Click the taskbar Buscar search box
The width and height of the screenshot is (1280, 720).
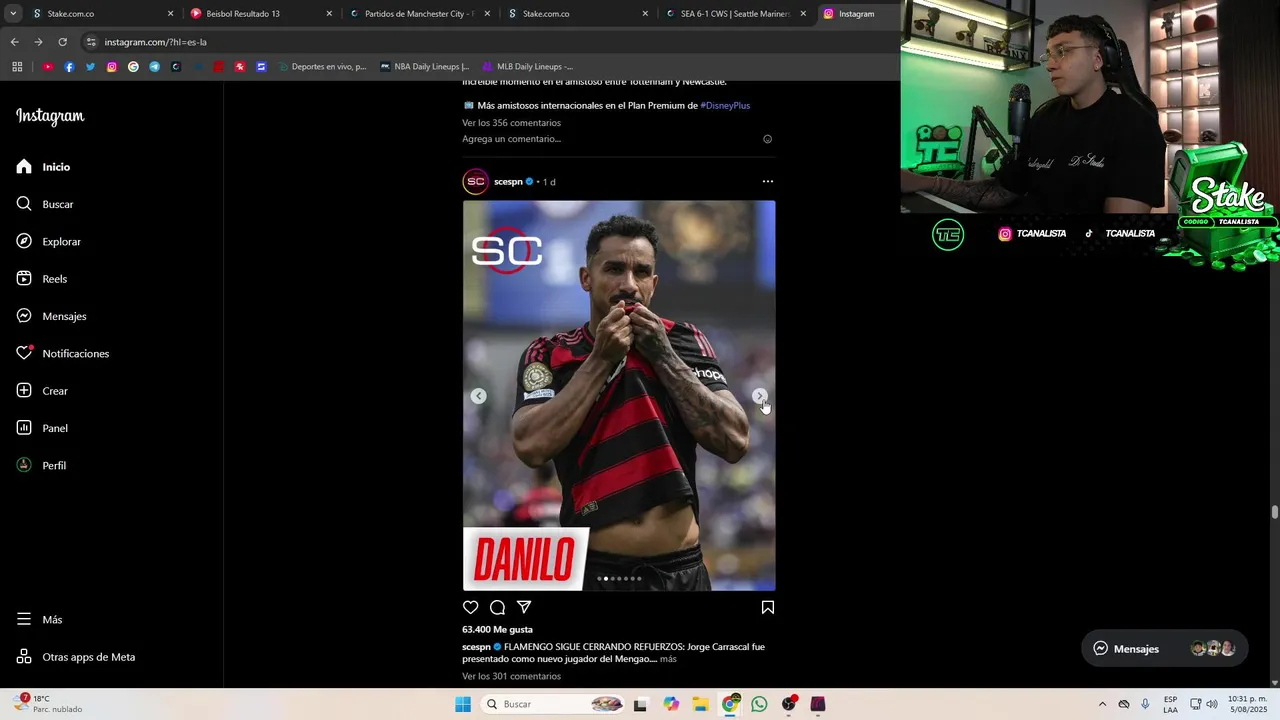[x=553, y=704]
